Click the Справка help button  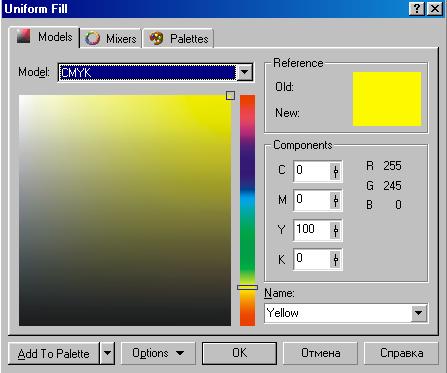[x=401, y=353]
